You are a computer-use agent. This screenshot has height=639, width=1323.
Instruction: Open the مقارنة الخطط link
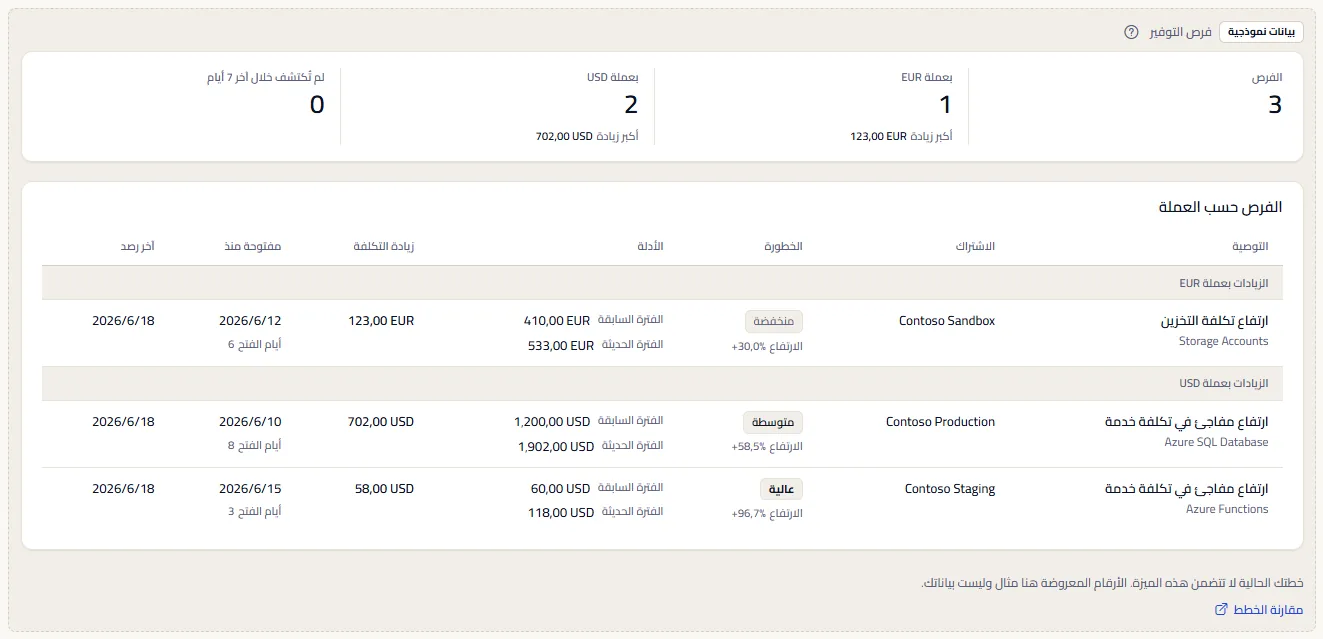point(1268,609)
